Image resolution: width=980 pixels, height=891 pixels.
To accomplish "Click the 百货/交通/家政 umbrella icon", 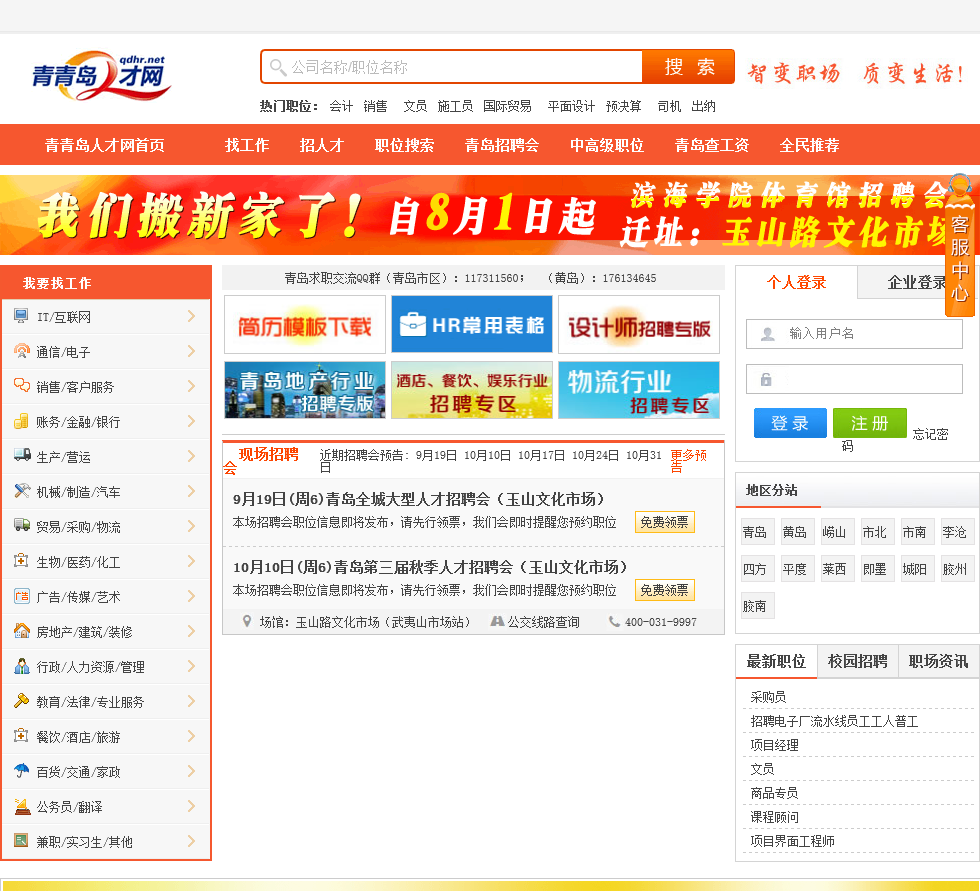I will click(x=21, y=770).
